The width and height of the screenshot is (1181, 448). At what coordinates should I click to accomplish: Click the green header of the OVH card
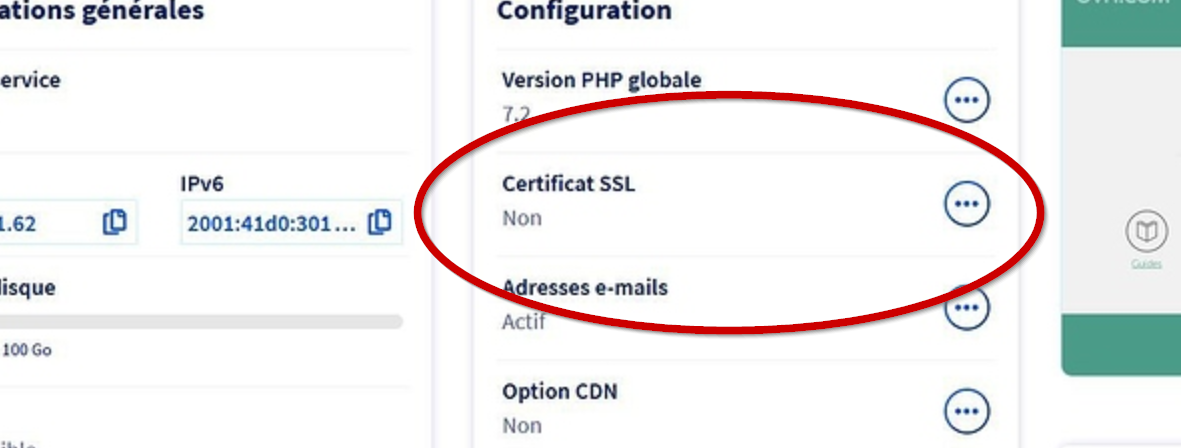(x=1121, y=23)
